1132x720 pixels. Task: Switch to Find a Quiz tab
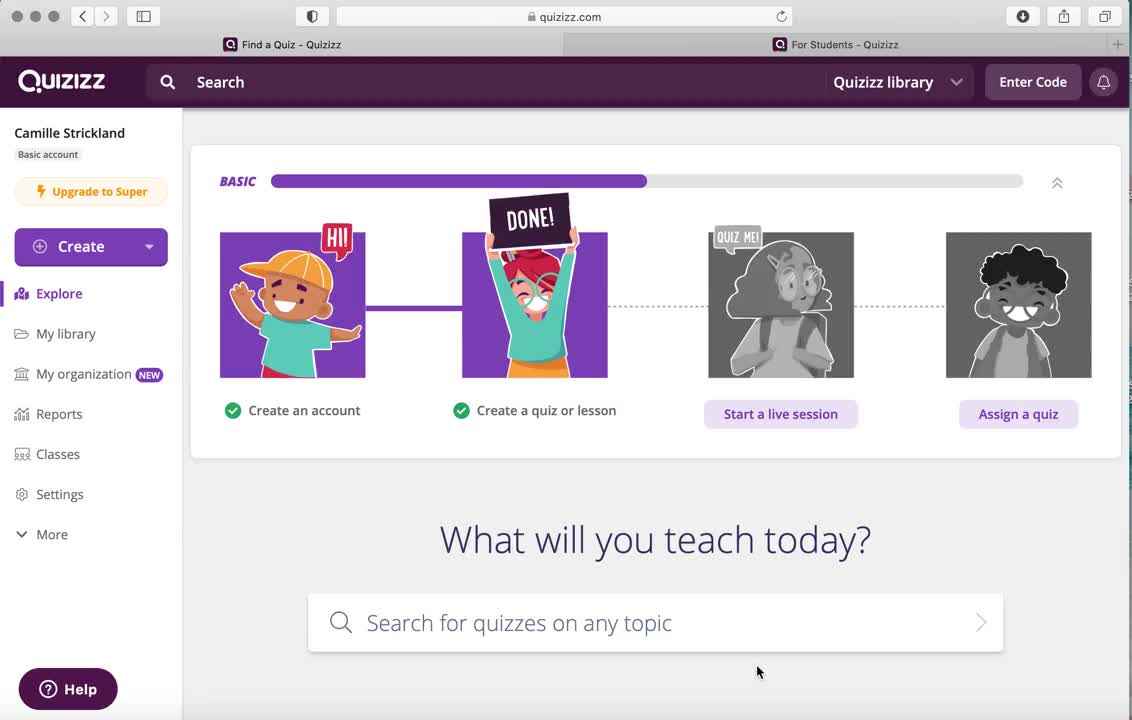pos(282,44)
